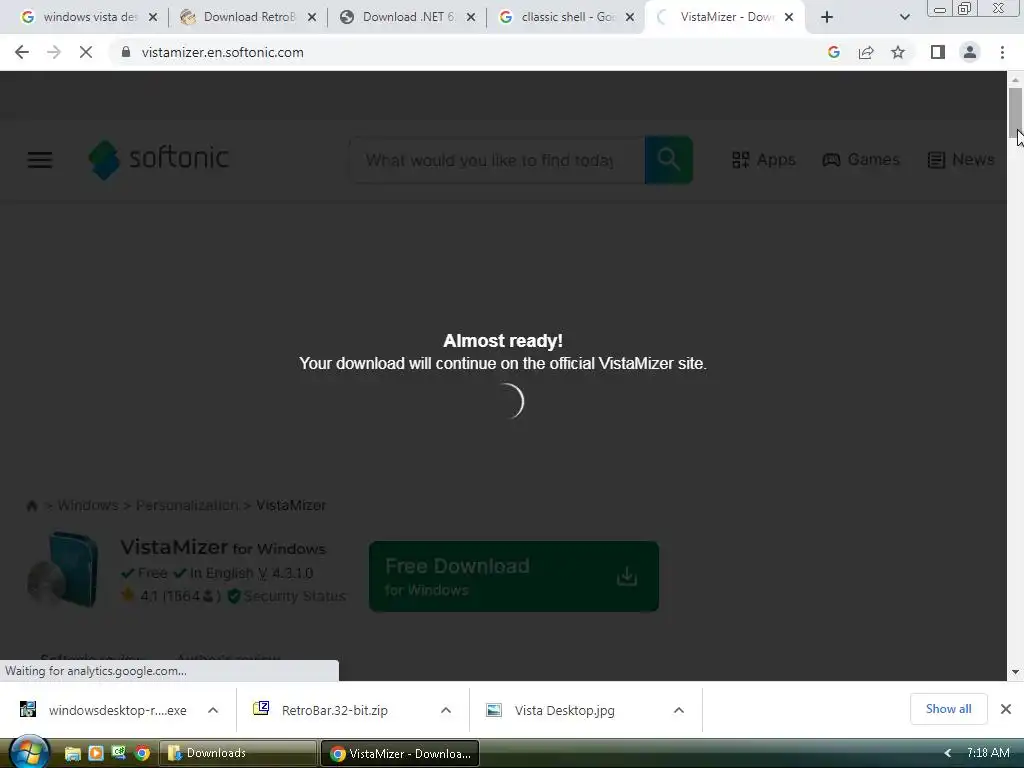Screen dimensions: 1024x768
Task: Click the Softonic search magnifier button
Action: (x=668, y=160)
